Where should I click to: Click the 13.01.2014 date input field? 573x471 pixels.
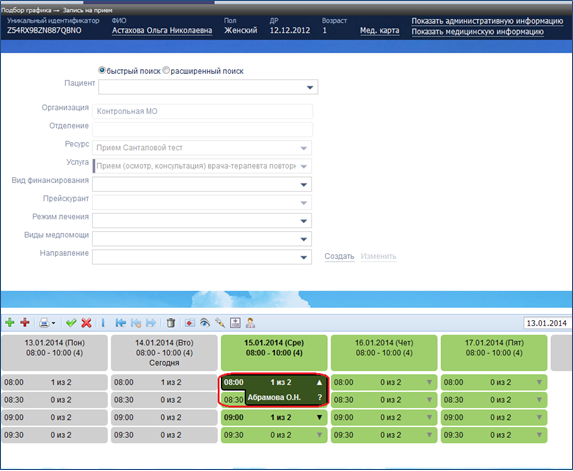(x=547, y=323)
